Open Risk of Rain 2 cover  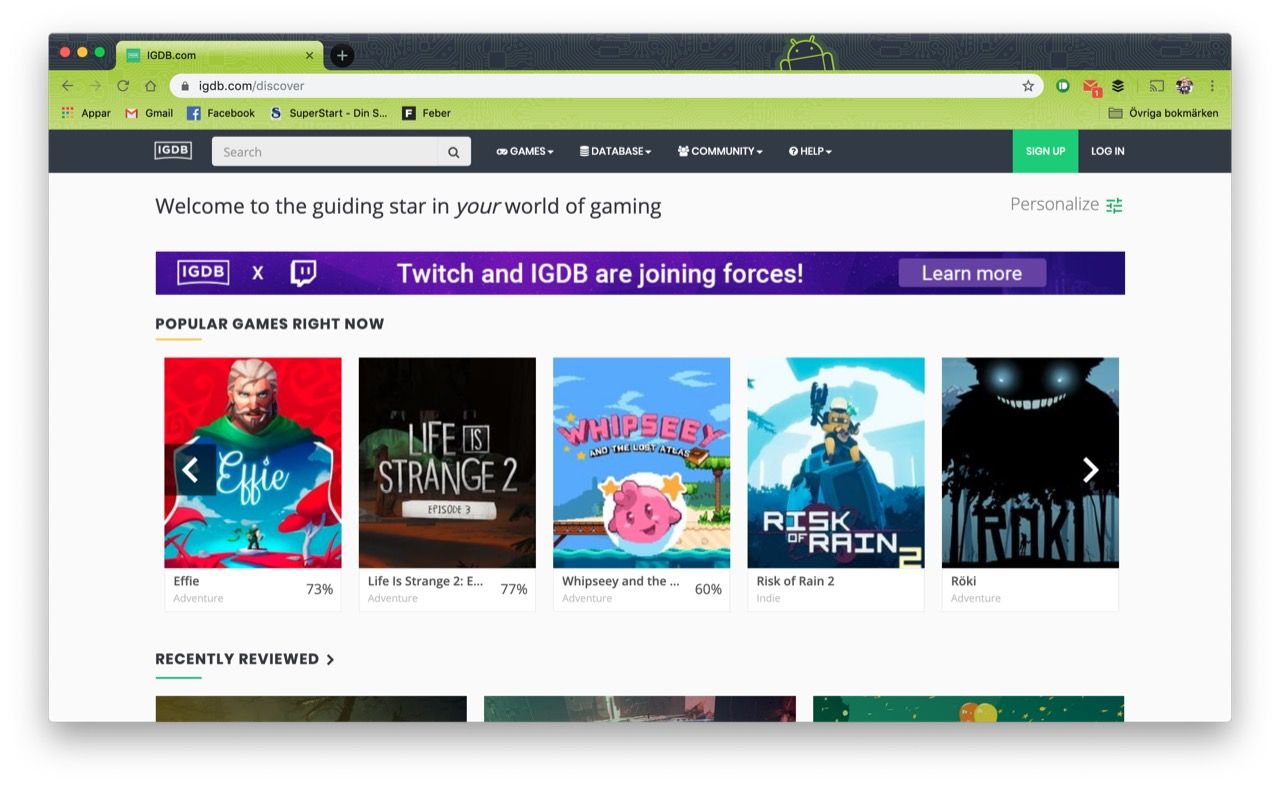tap(836, 463)
